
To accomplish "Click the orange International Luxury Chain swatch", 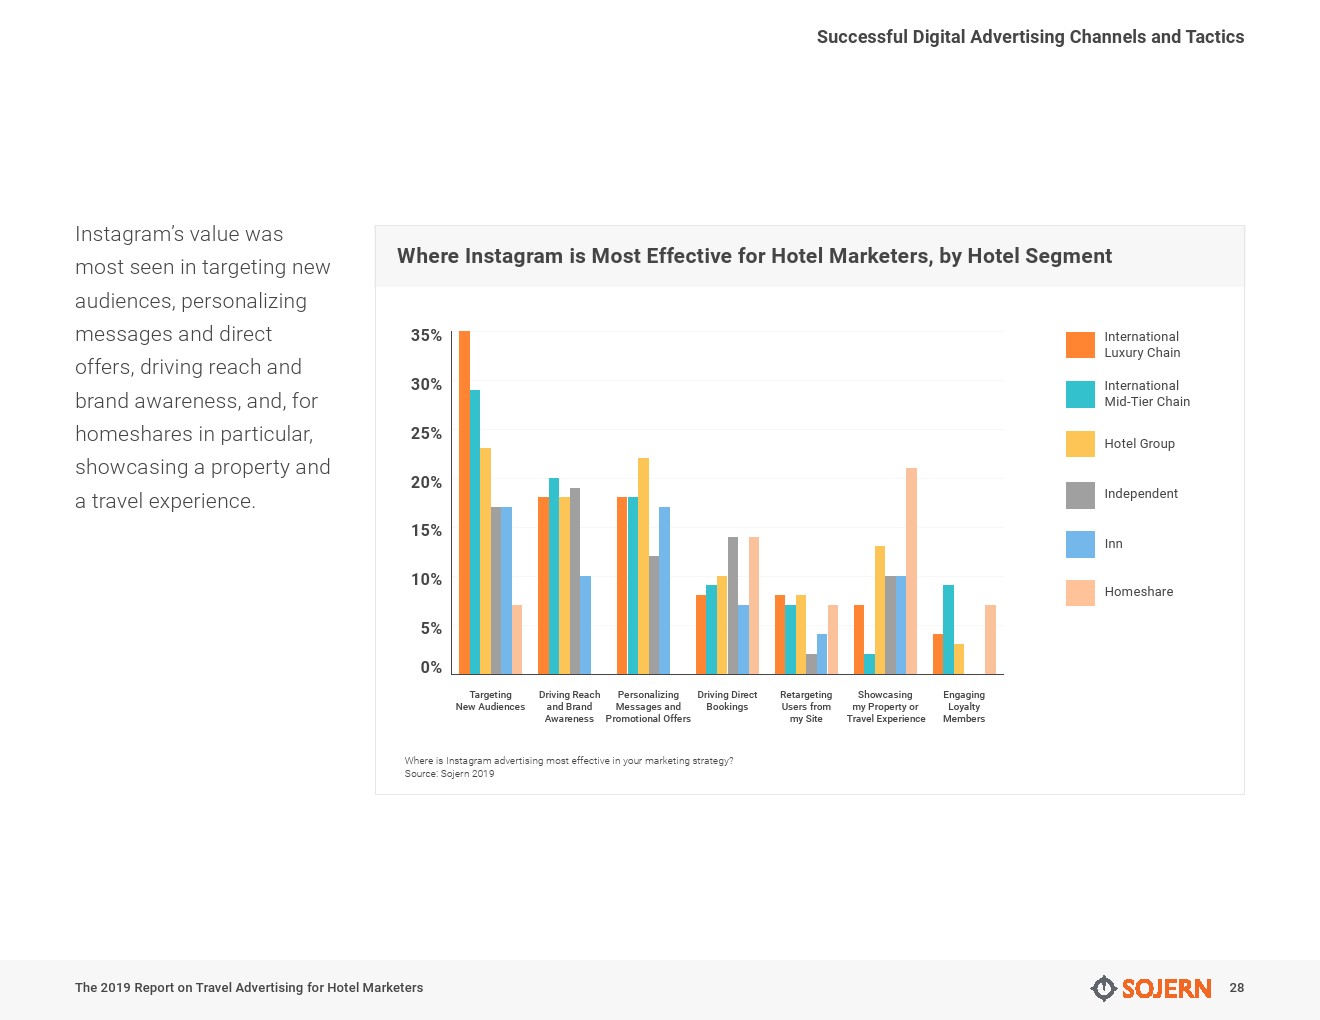I will coord(1080,345).
